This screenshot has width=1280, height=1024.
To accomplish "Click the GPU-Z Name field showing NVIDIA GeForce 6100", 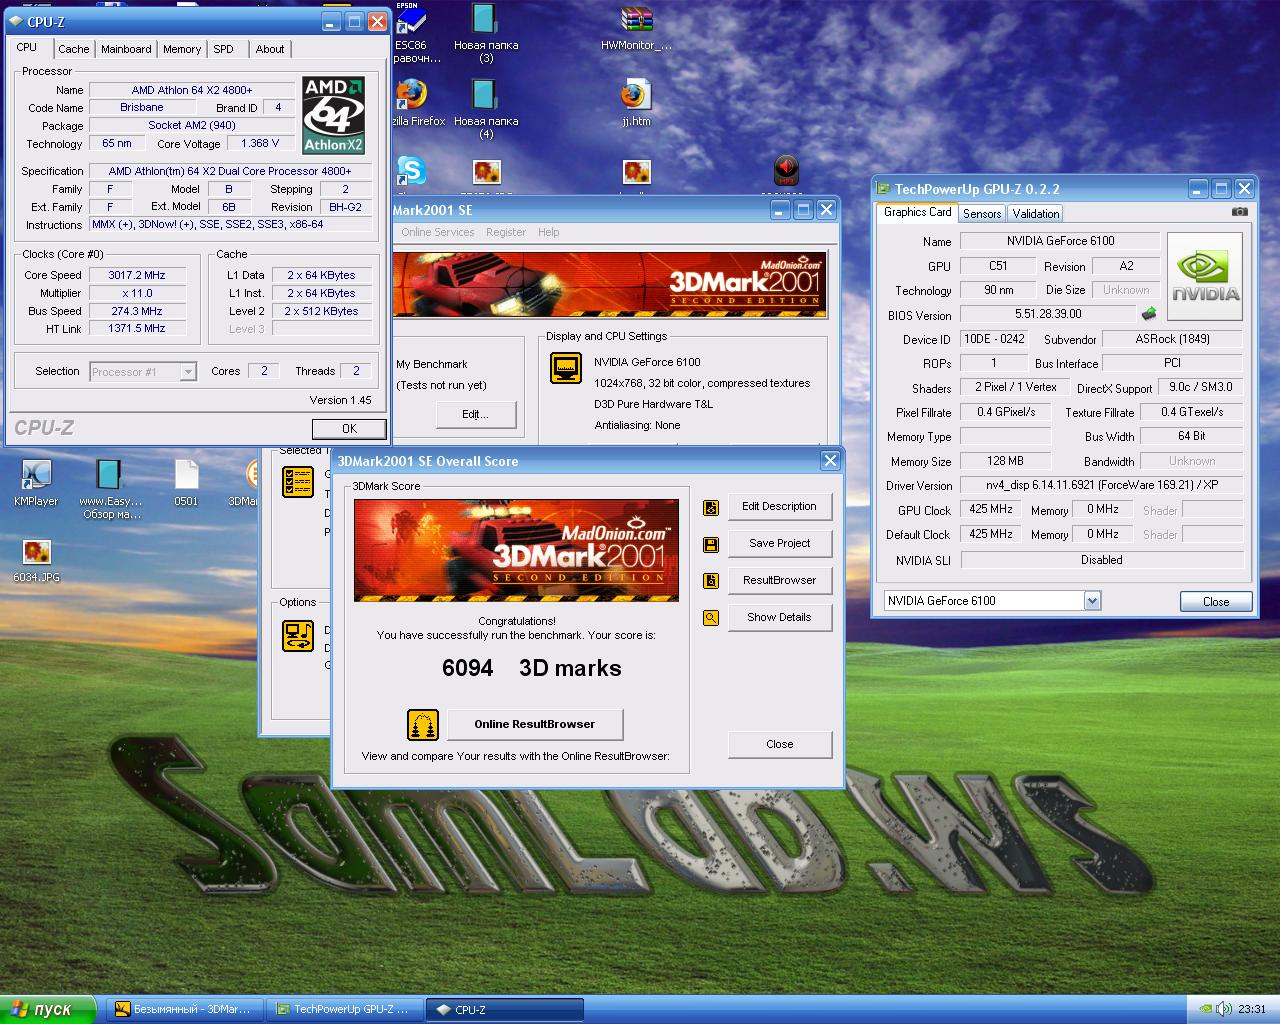I will coord(1060,241).
